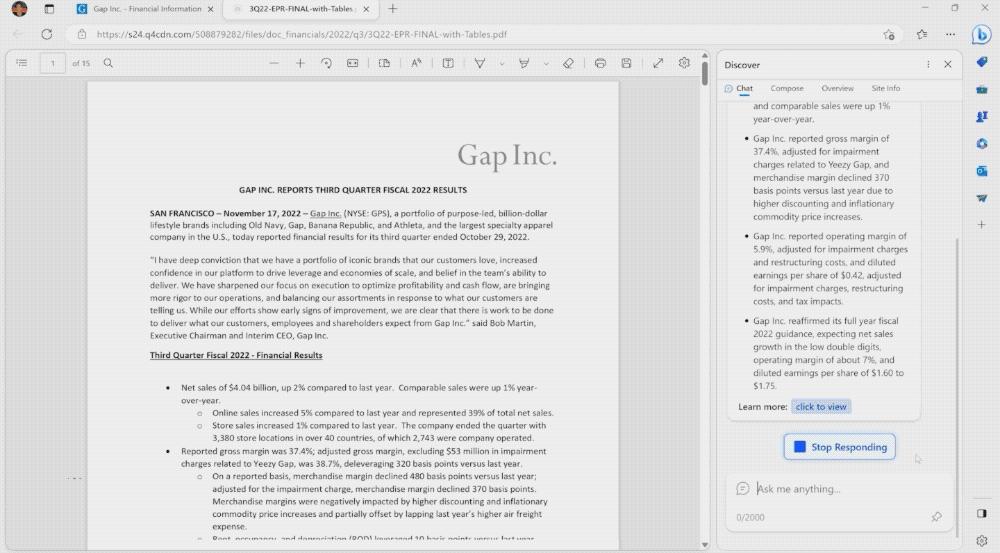
Task: Fit PDF page to width
Action: [x=353, y=63]
